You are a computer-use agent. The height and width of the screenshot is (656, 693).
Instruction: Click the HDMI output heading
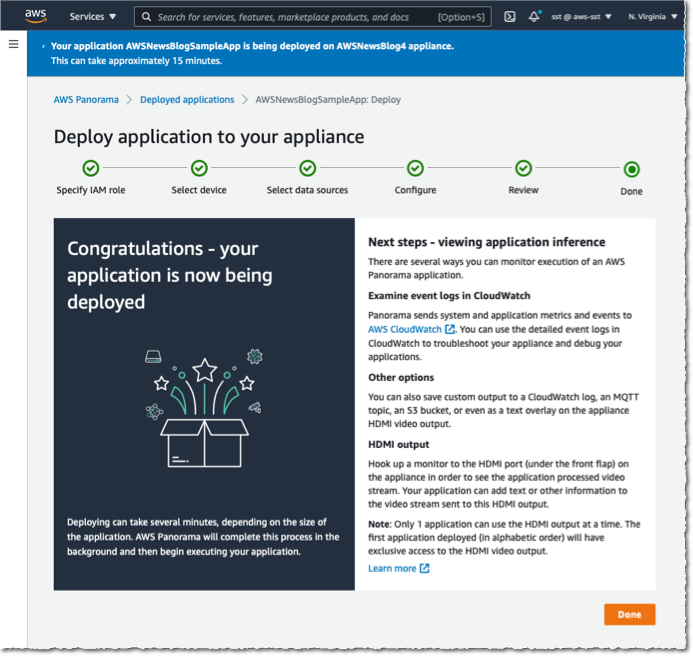[399, 445]
